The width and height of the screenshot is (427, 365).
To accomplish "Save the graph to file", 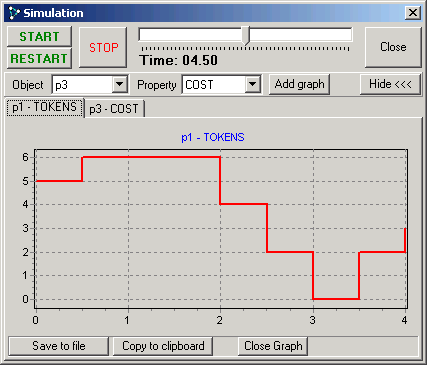I will tap(59, 346).
